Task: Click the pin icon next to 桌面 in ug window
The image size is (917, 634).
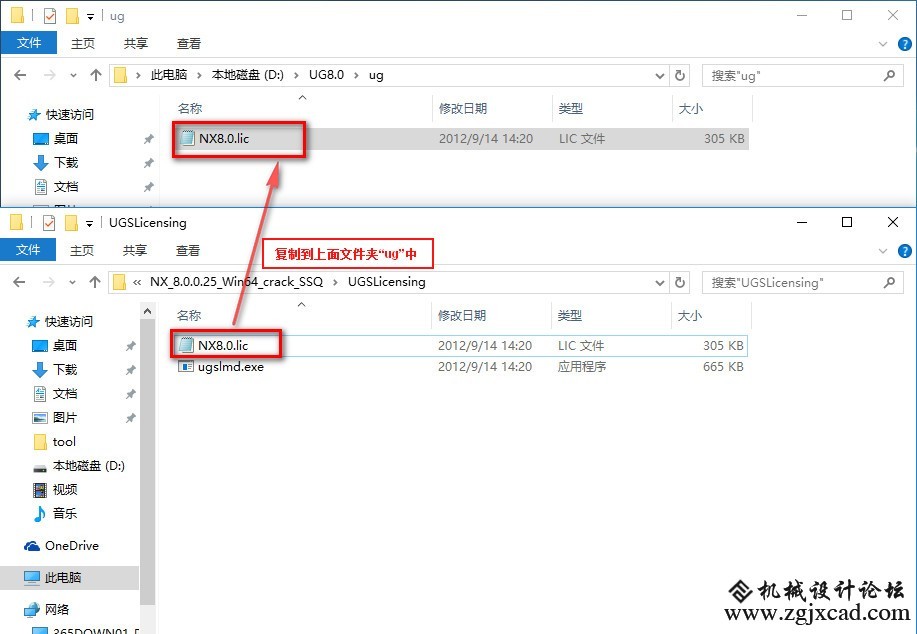Action: (149, 139)
